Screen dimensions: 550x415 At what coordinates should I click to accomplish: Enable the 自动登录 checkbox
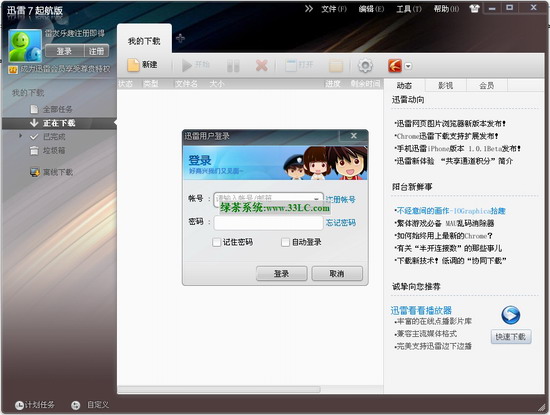pyautogui.click(x=285, y=242)
